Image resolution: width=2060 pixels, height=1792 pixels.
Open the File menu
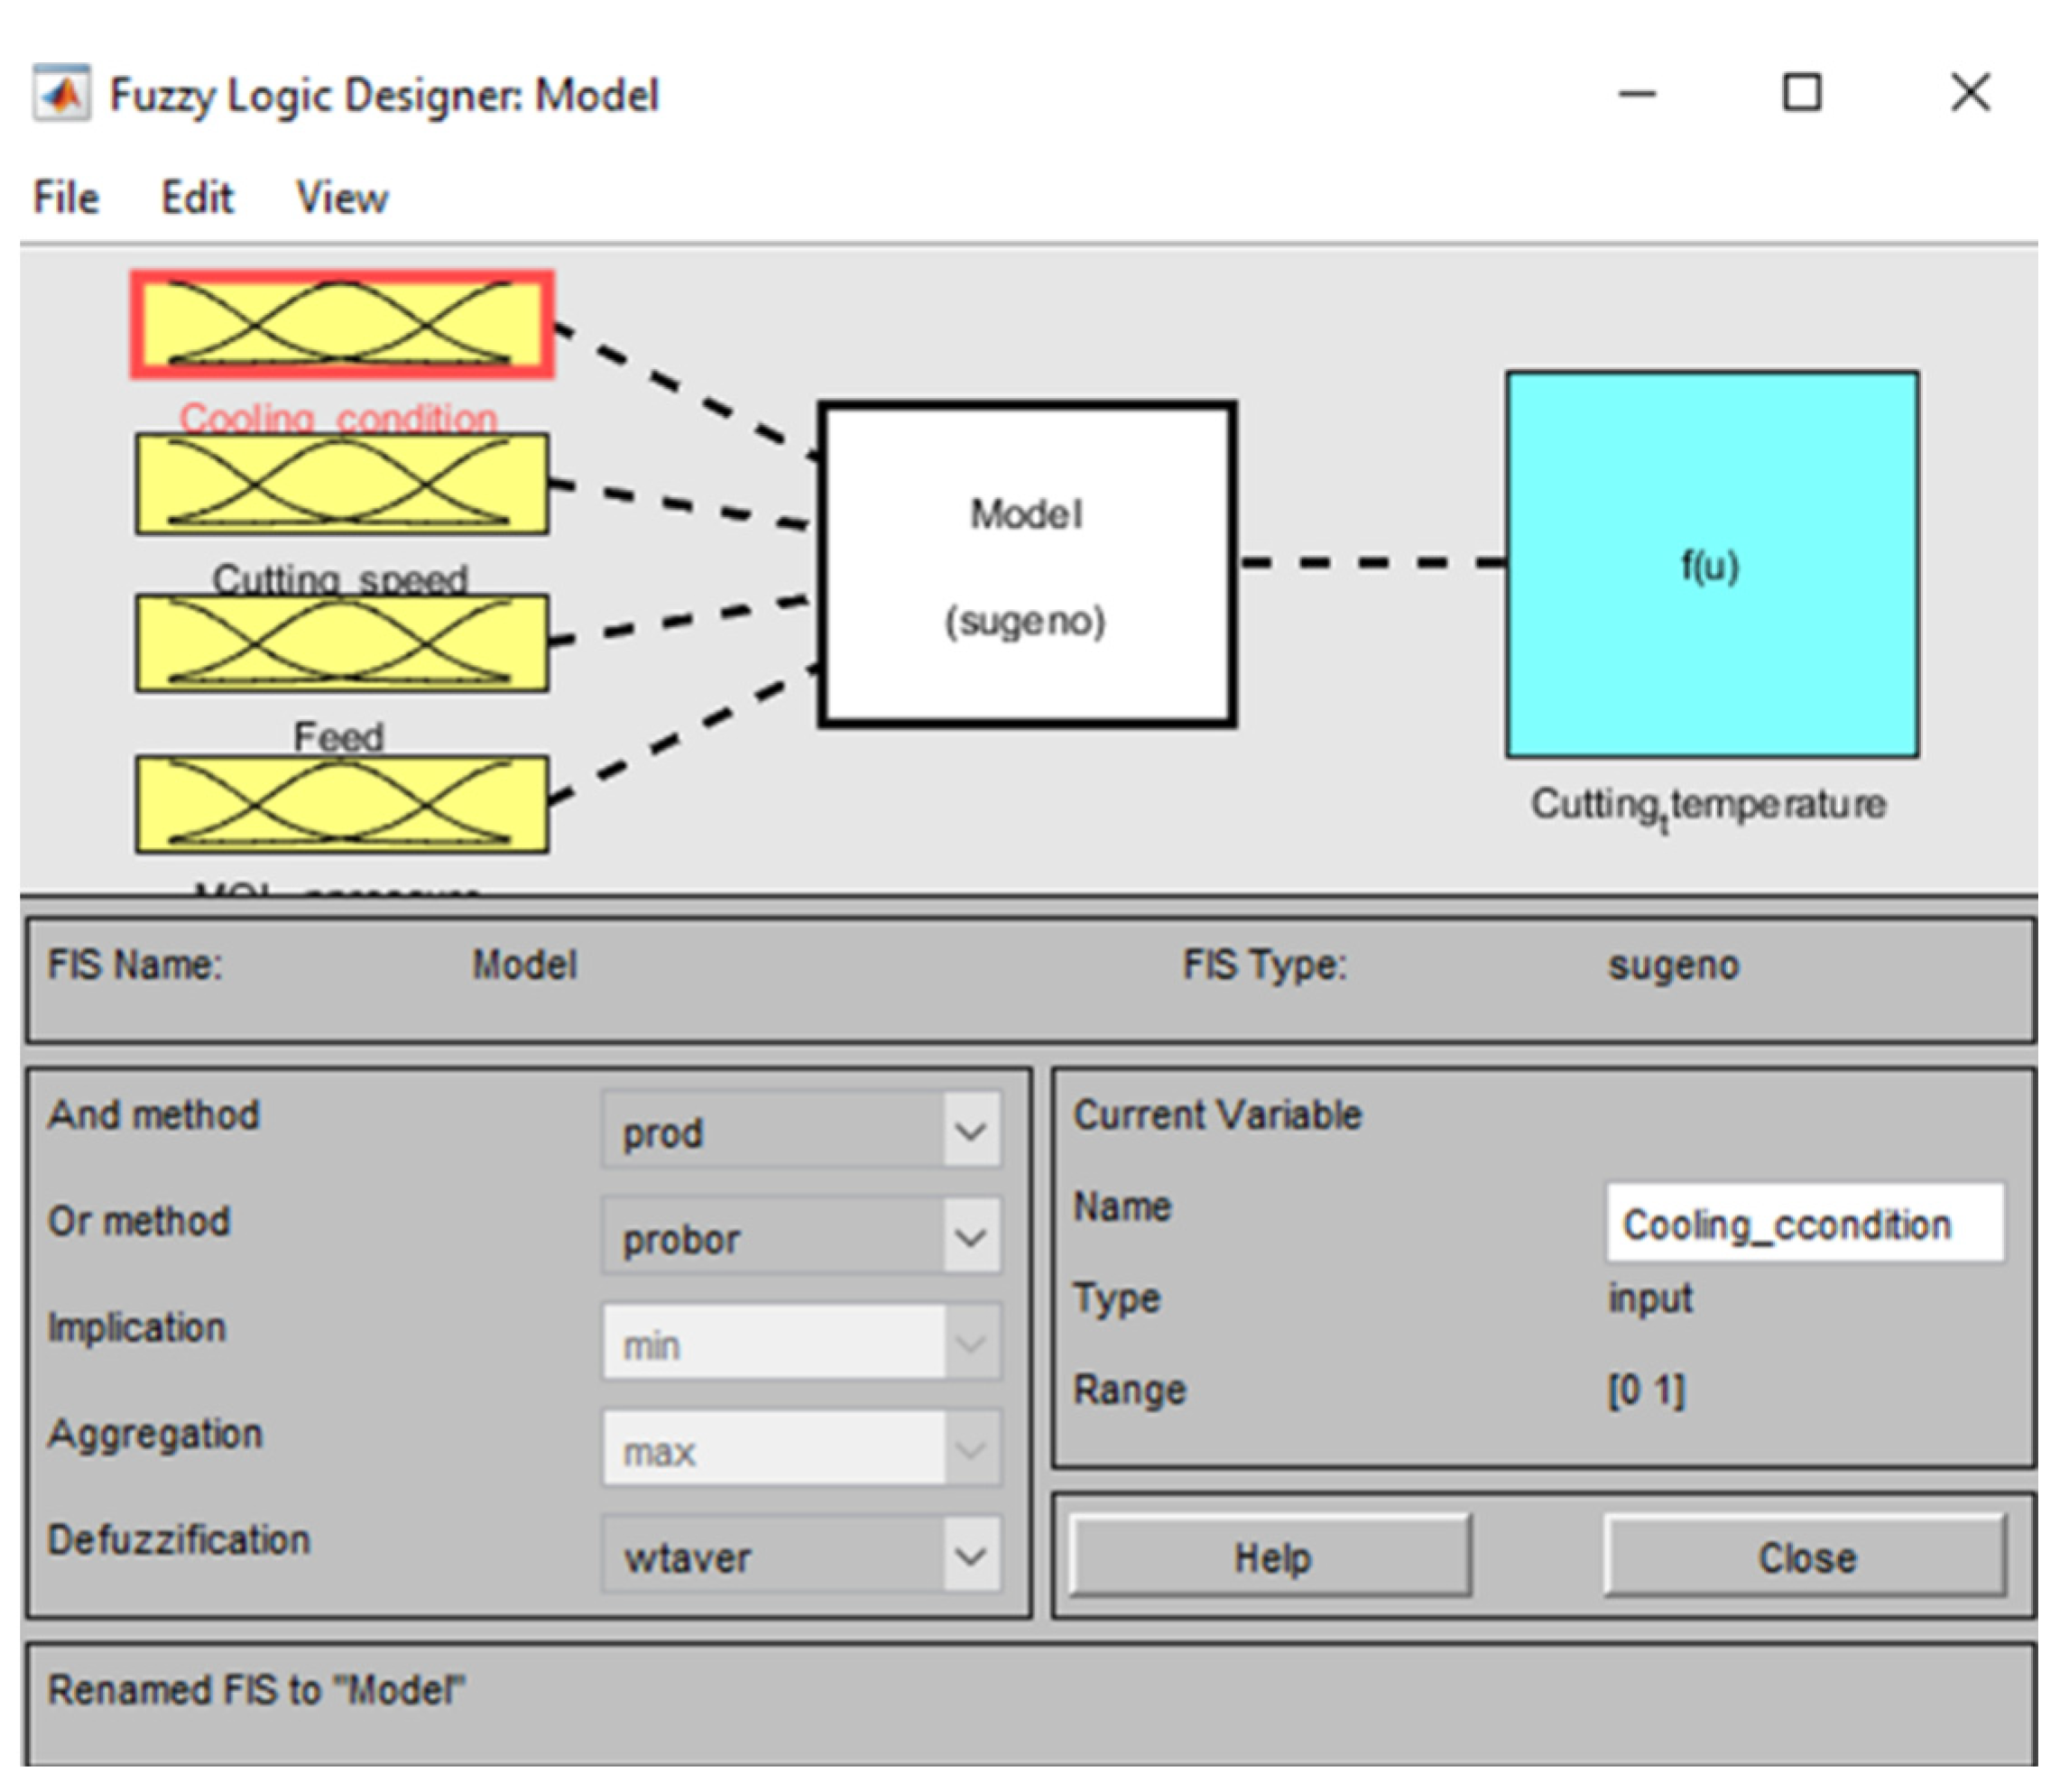pos(66,197)
